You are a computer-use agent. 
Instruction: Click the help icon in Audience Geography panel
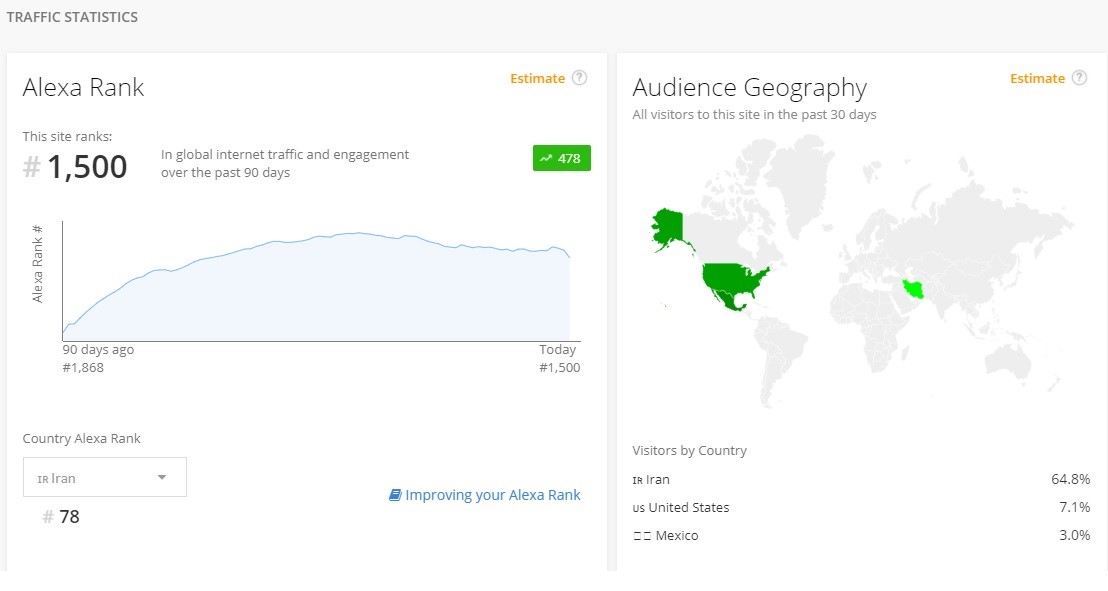(1079, 78)
